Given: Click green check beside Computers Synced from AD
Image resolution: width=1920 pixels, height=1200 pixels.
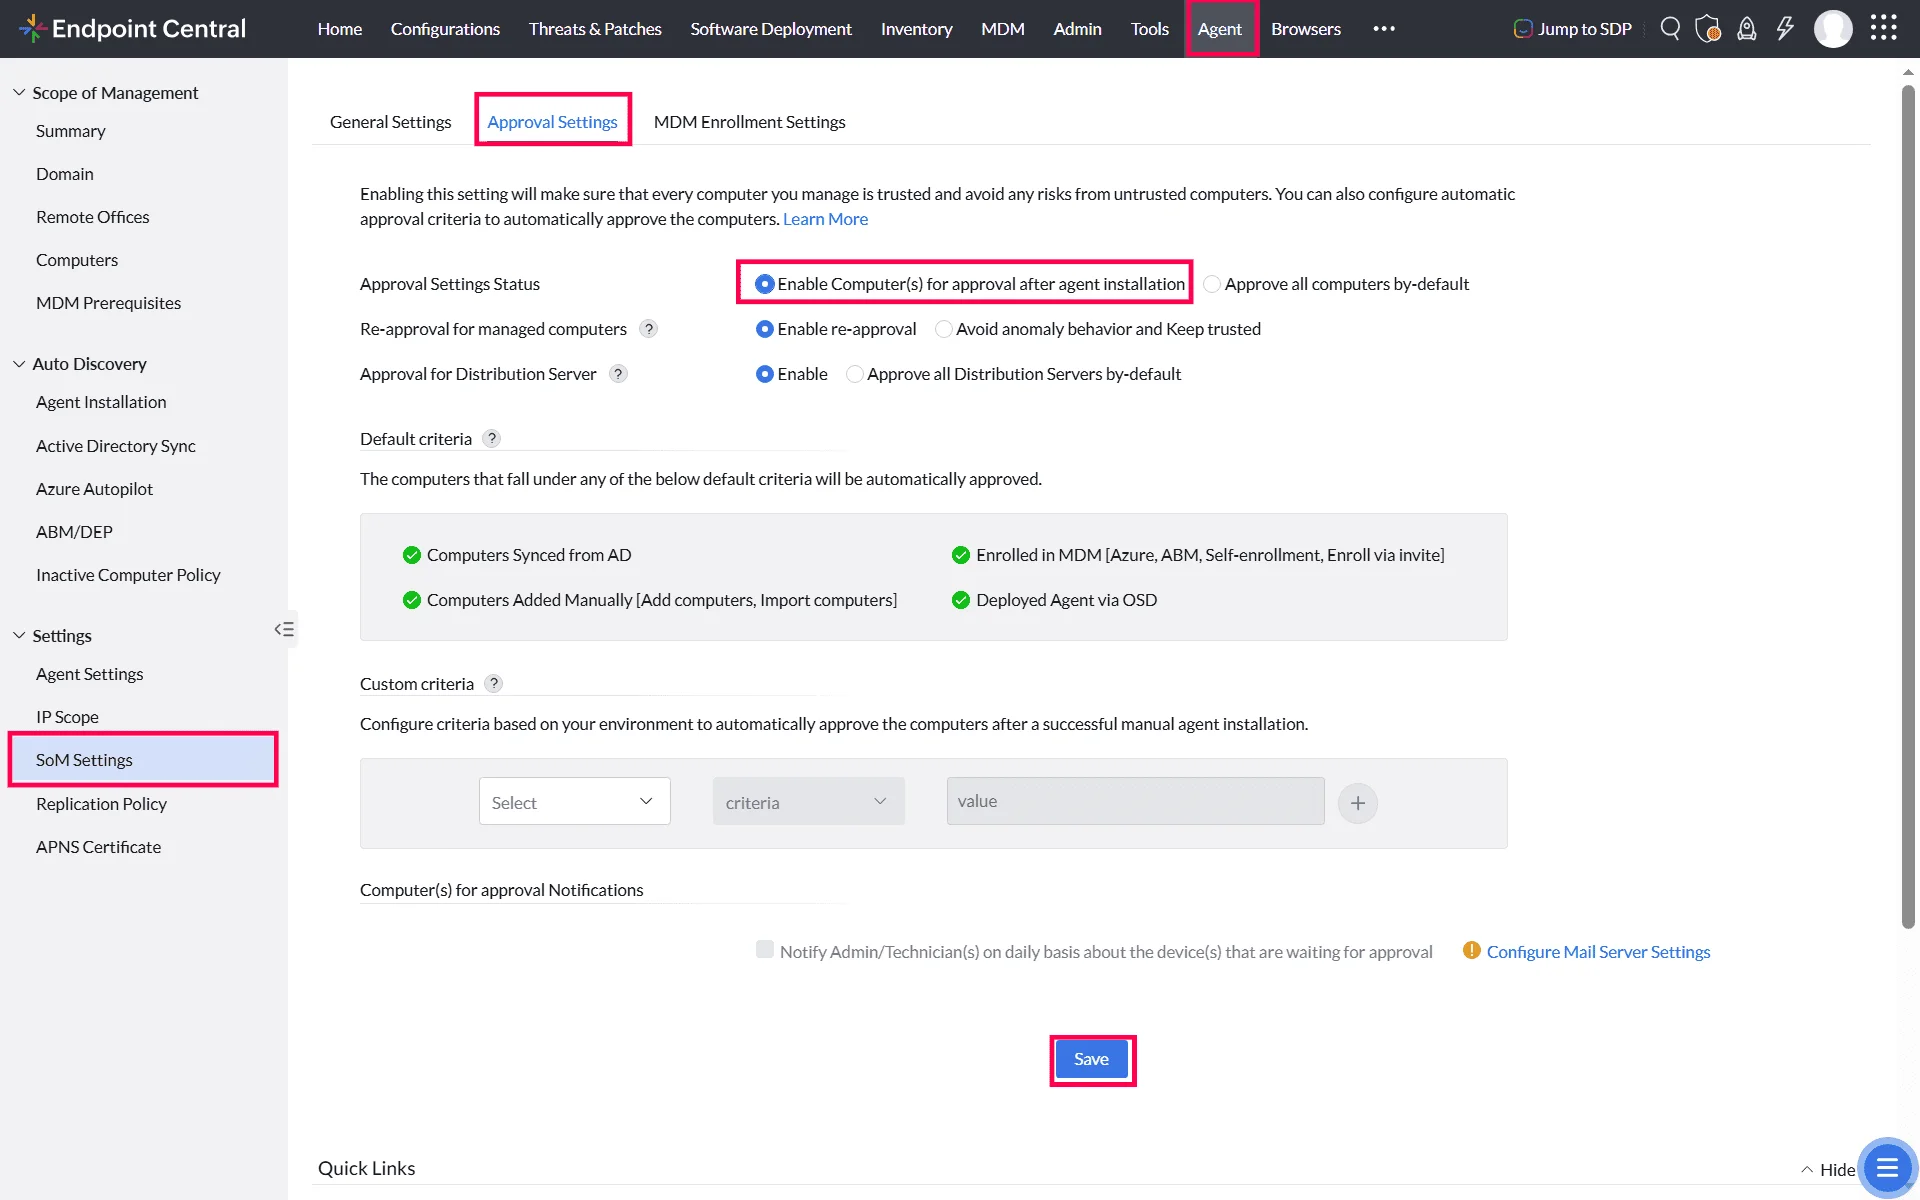Looking at the screenshot, I should [411, 555].
